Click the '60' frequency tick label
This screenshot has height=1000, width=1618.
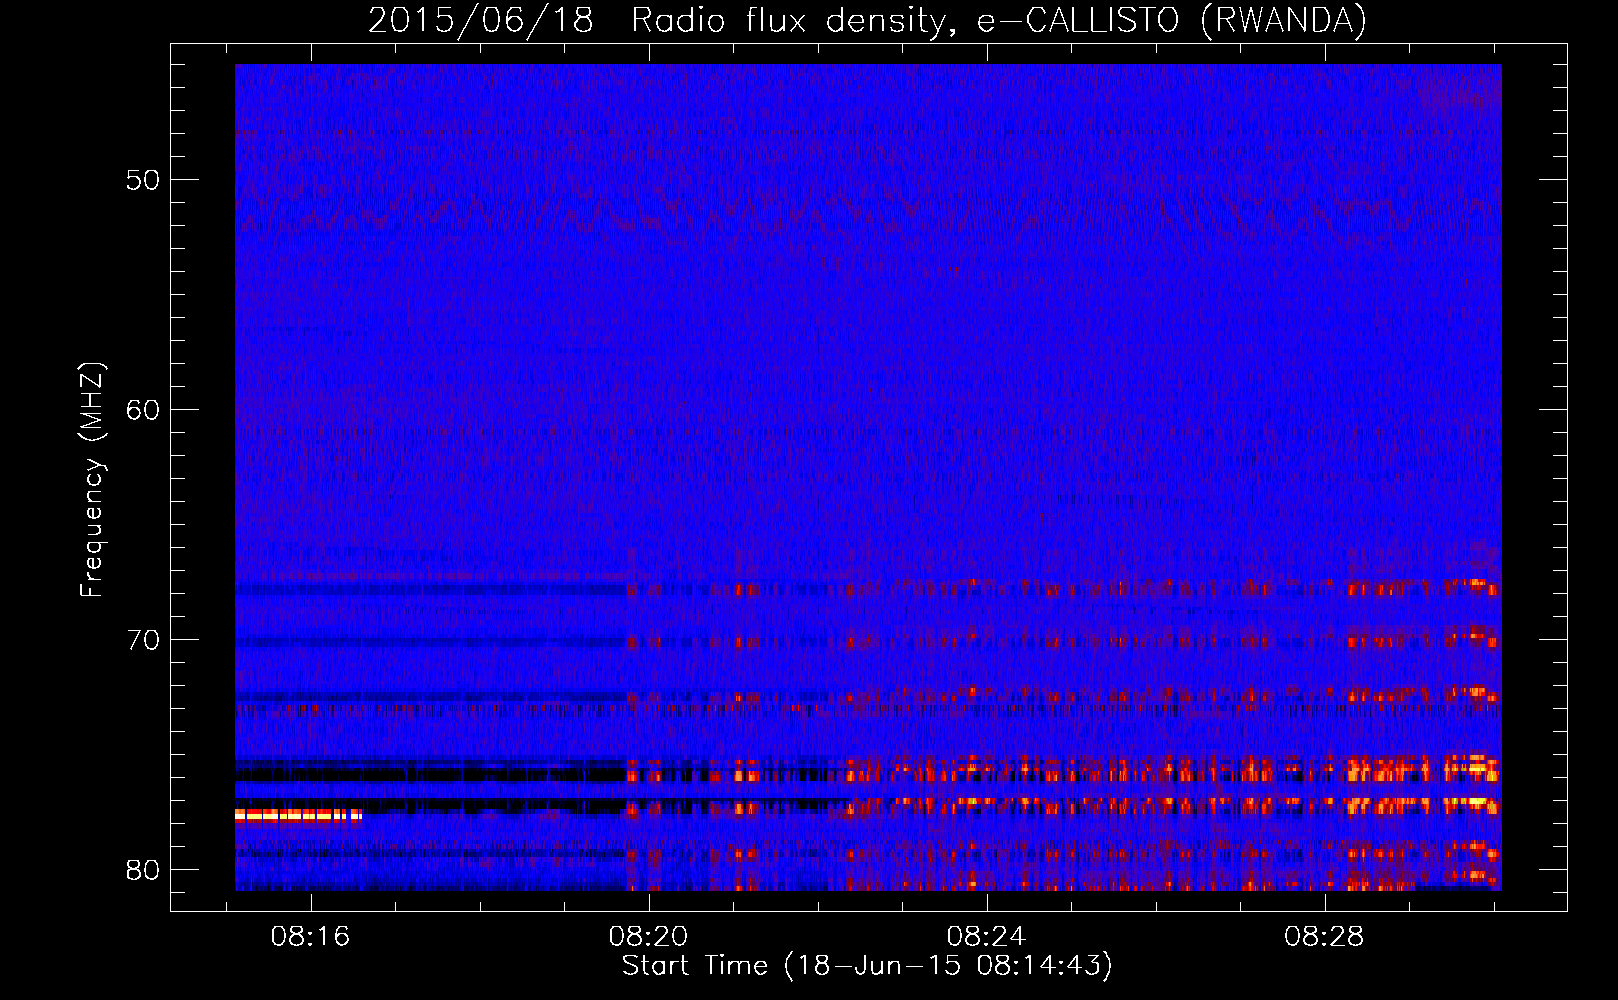[x=143, y=410]
